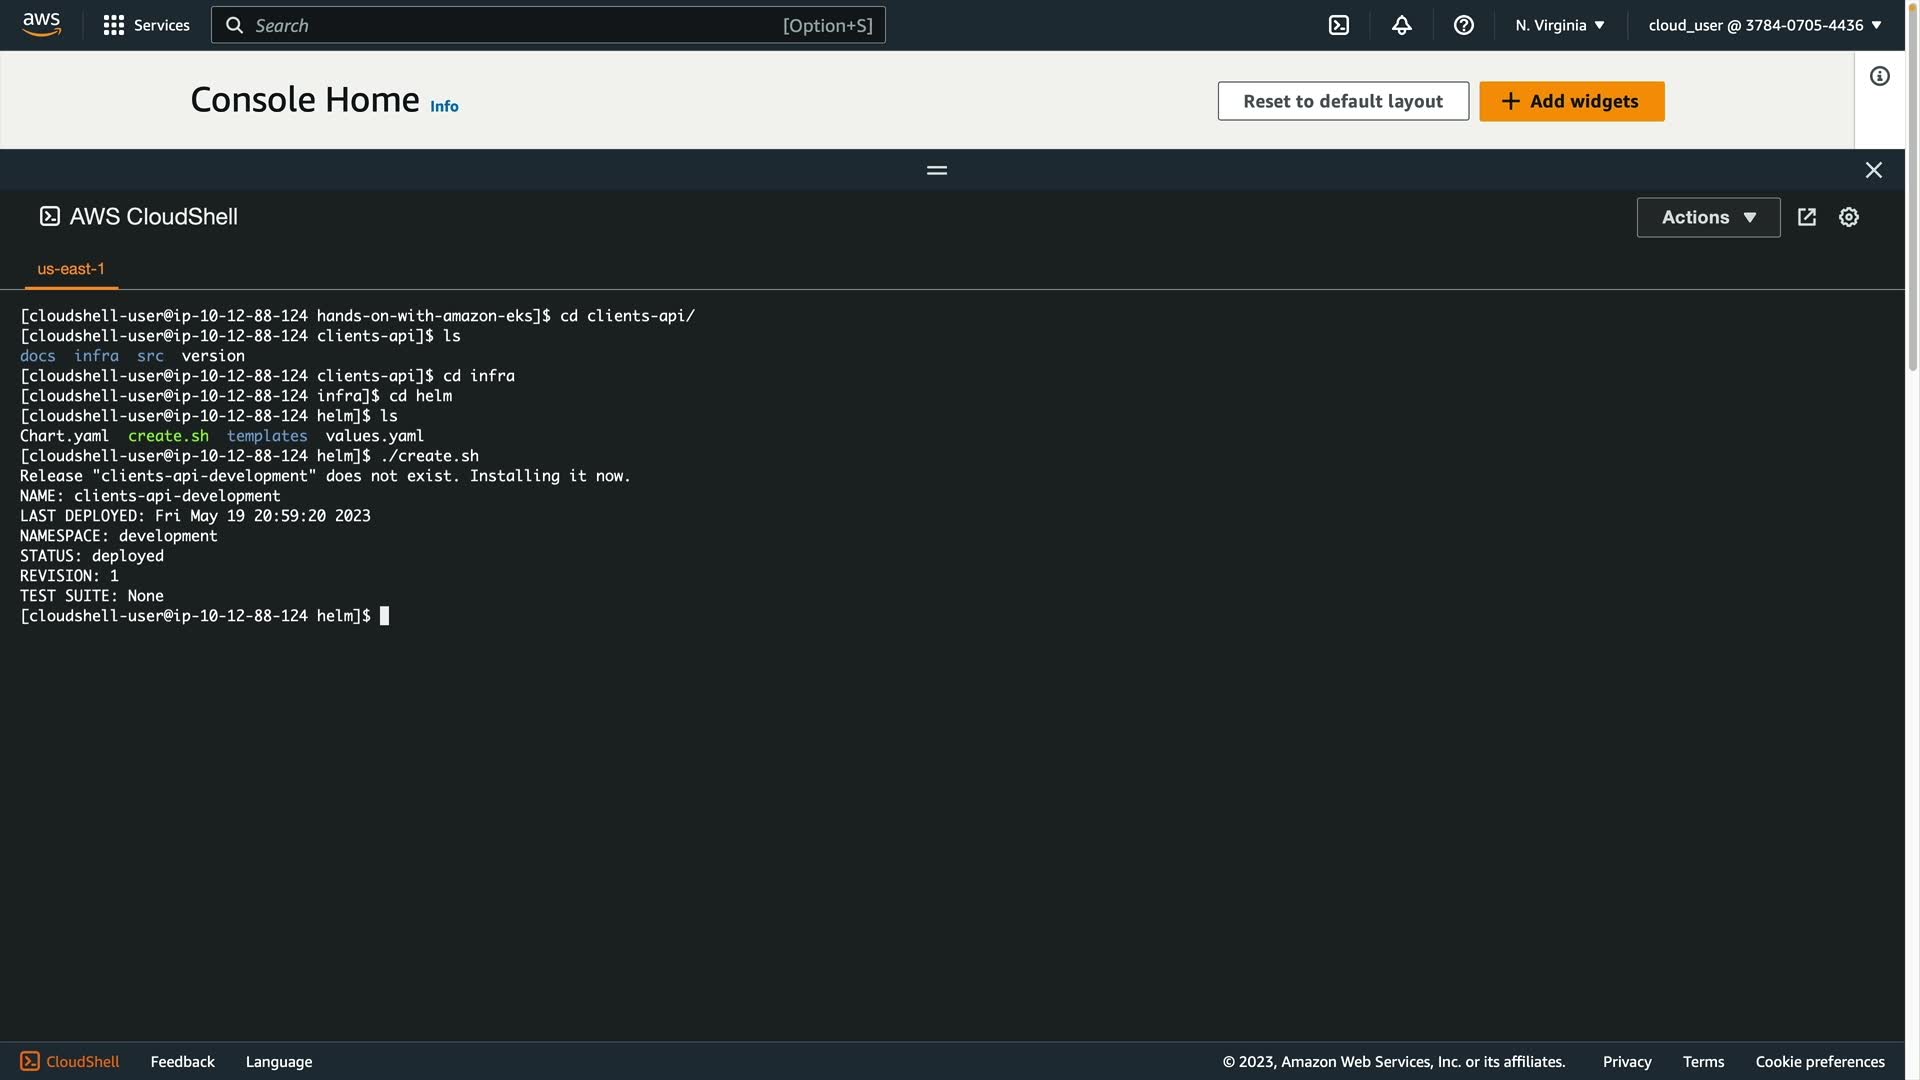Open CloudShell preferences gear icon
The image size is (1920, 1080).
(x=1848, y=217)
